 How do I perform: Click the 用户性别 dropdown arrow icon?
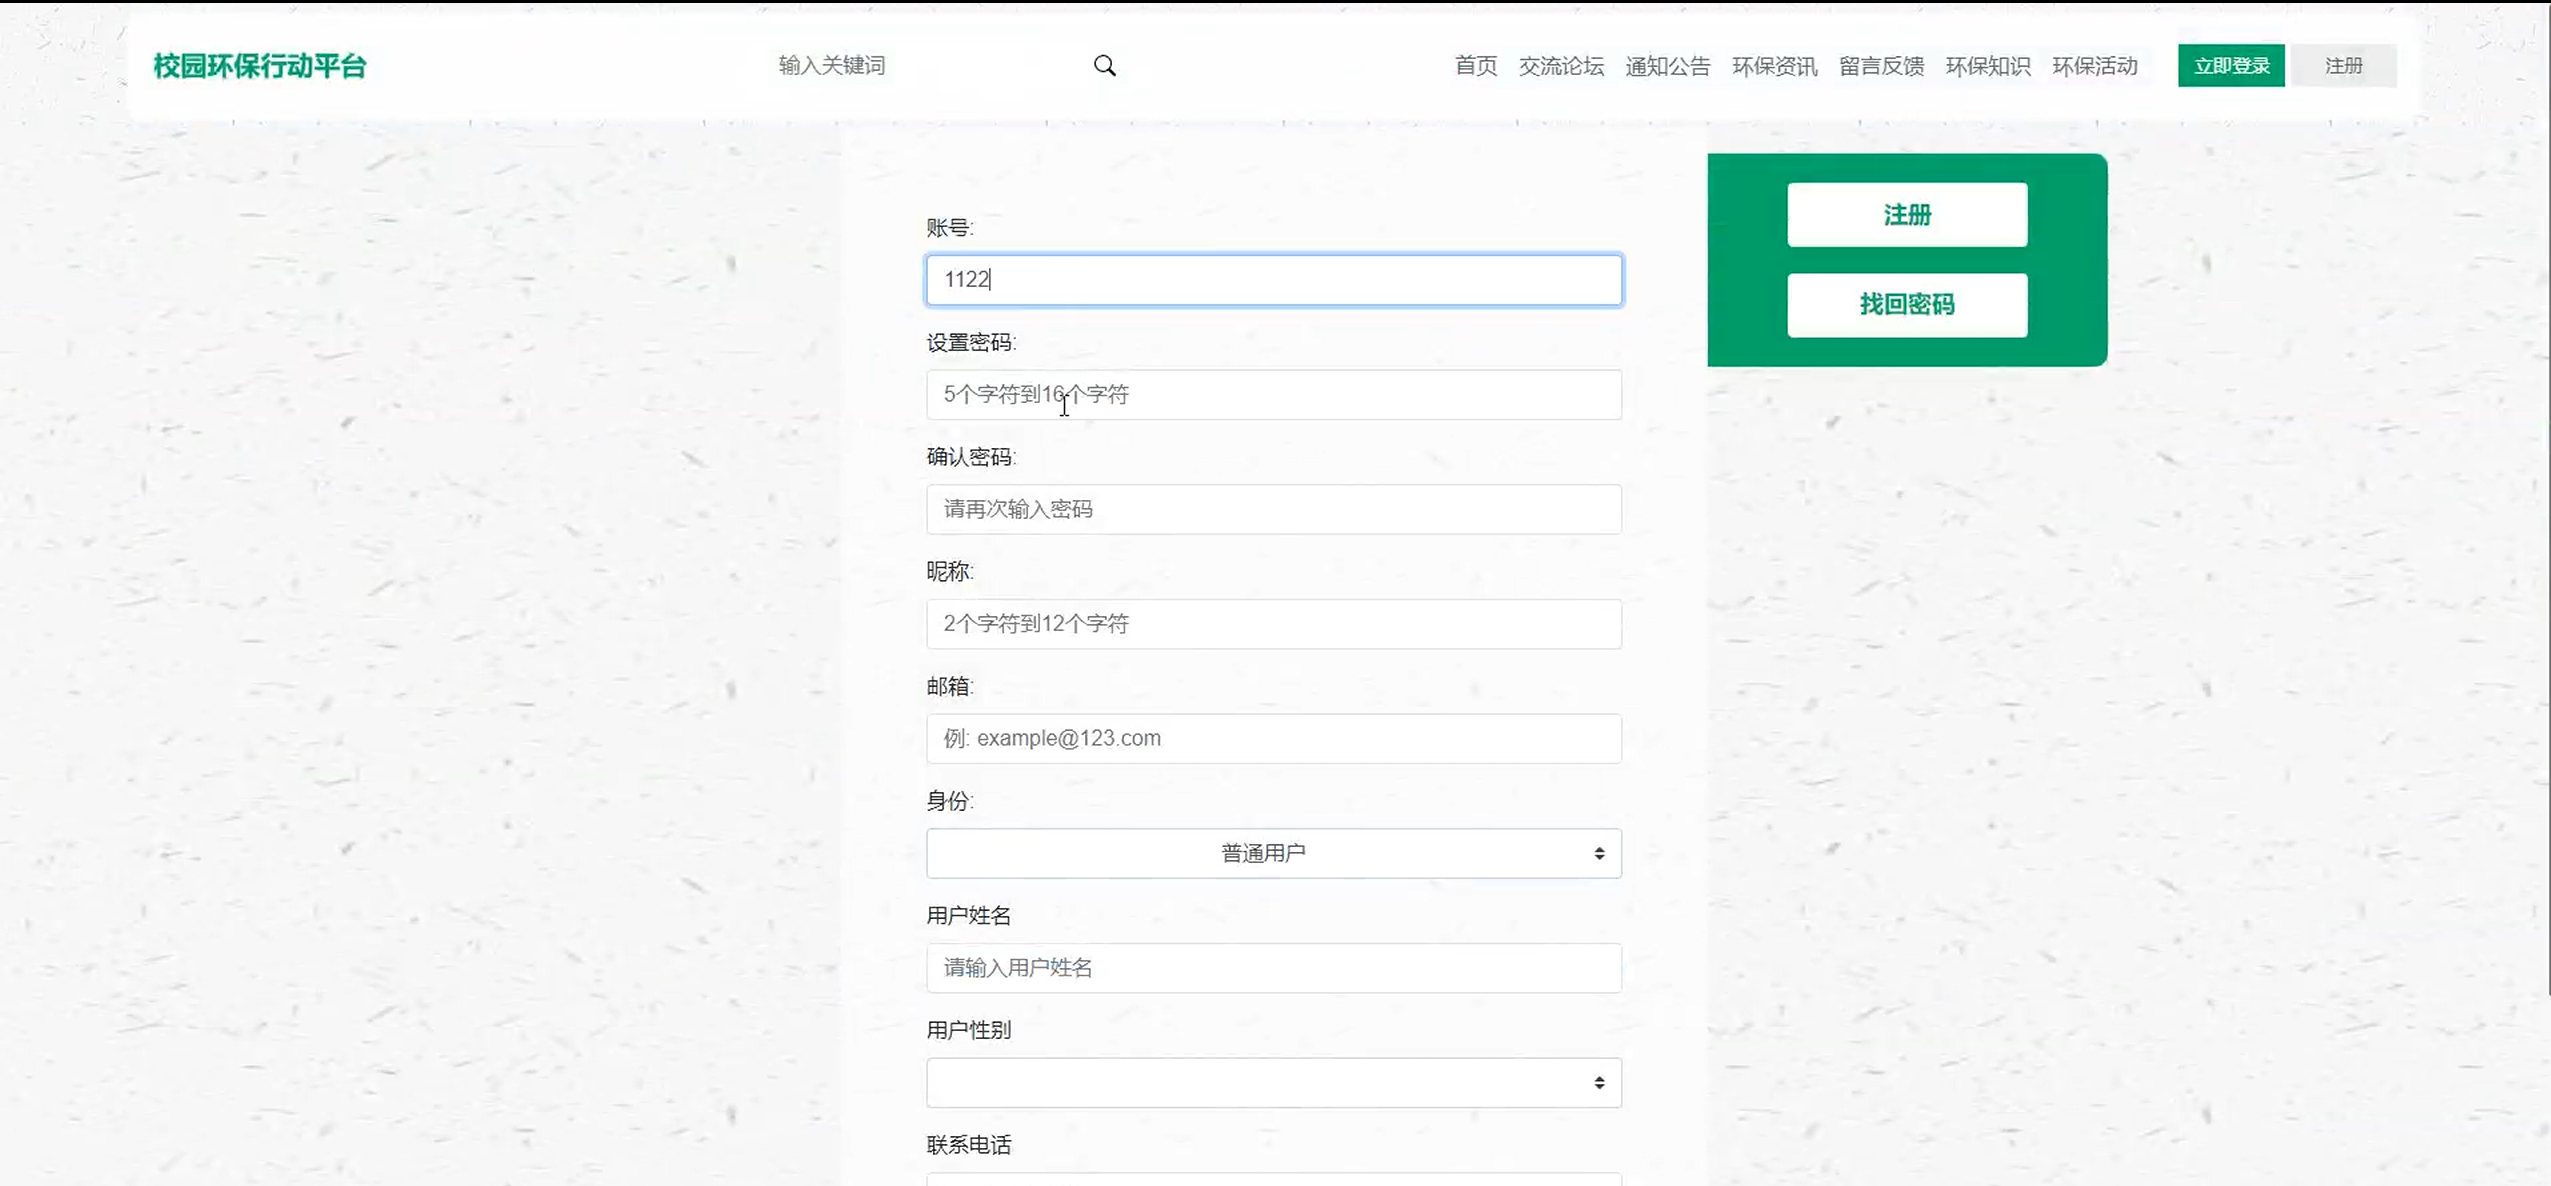coord(1599,1083)
